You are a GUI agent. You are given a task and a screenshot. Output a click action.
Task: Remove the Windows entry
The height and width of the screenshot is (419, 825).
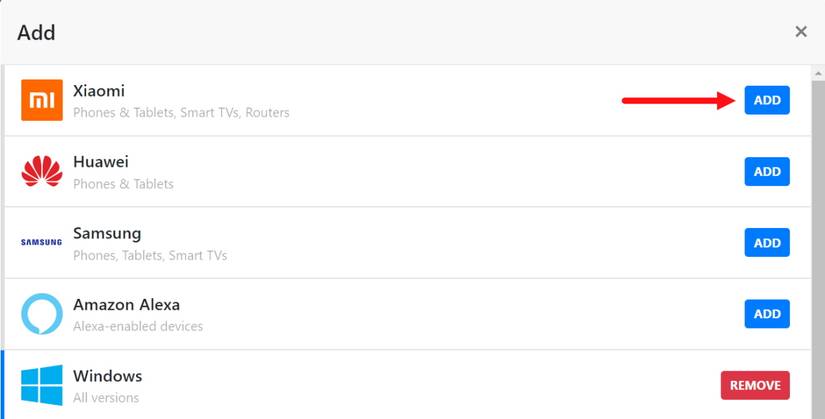(755, 385)
